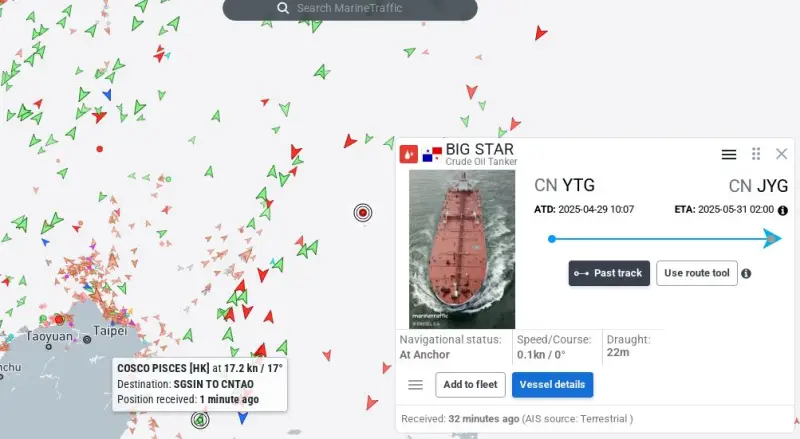Click the Past track button

(x=609, y=273)
